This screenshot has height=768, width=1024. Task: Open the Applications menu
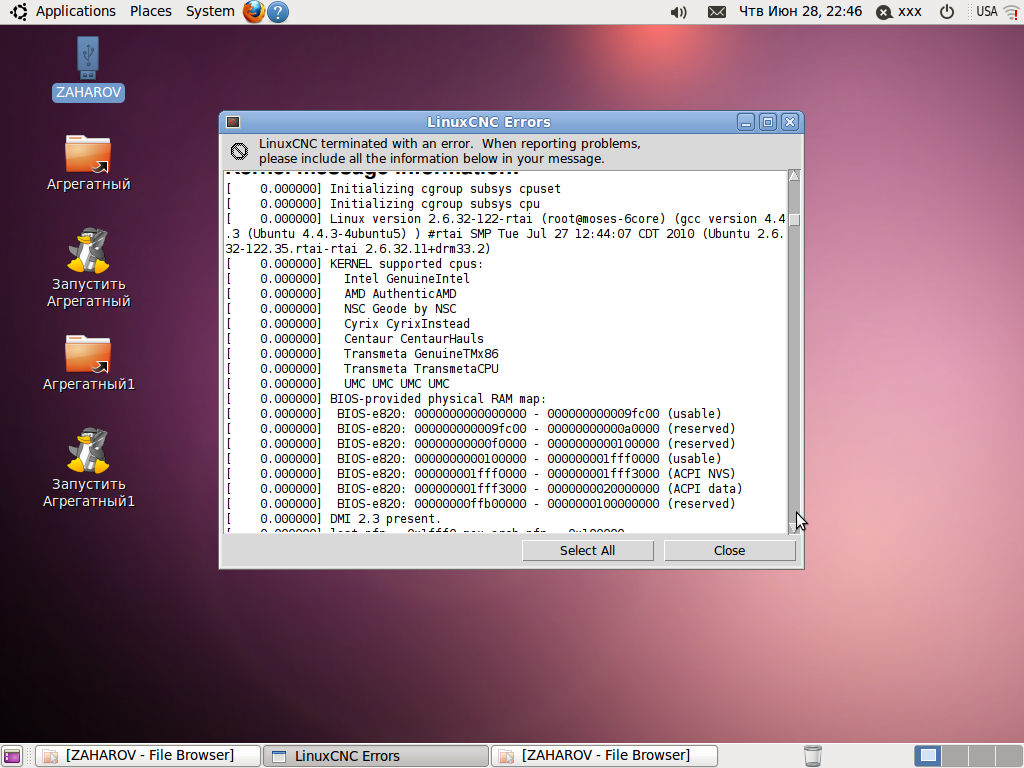(x=75, y=12)
